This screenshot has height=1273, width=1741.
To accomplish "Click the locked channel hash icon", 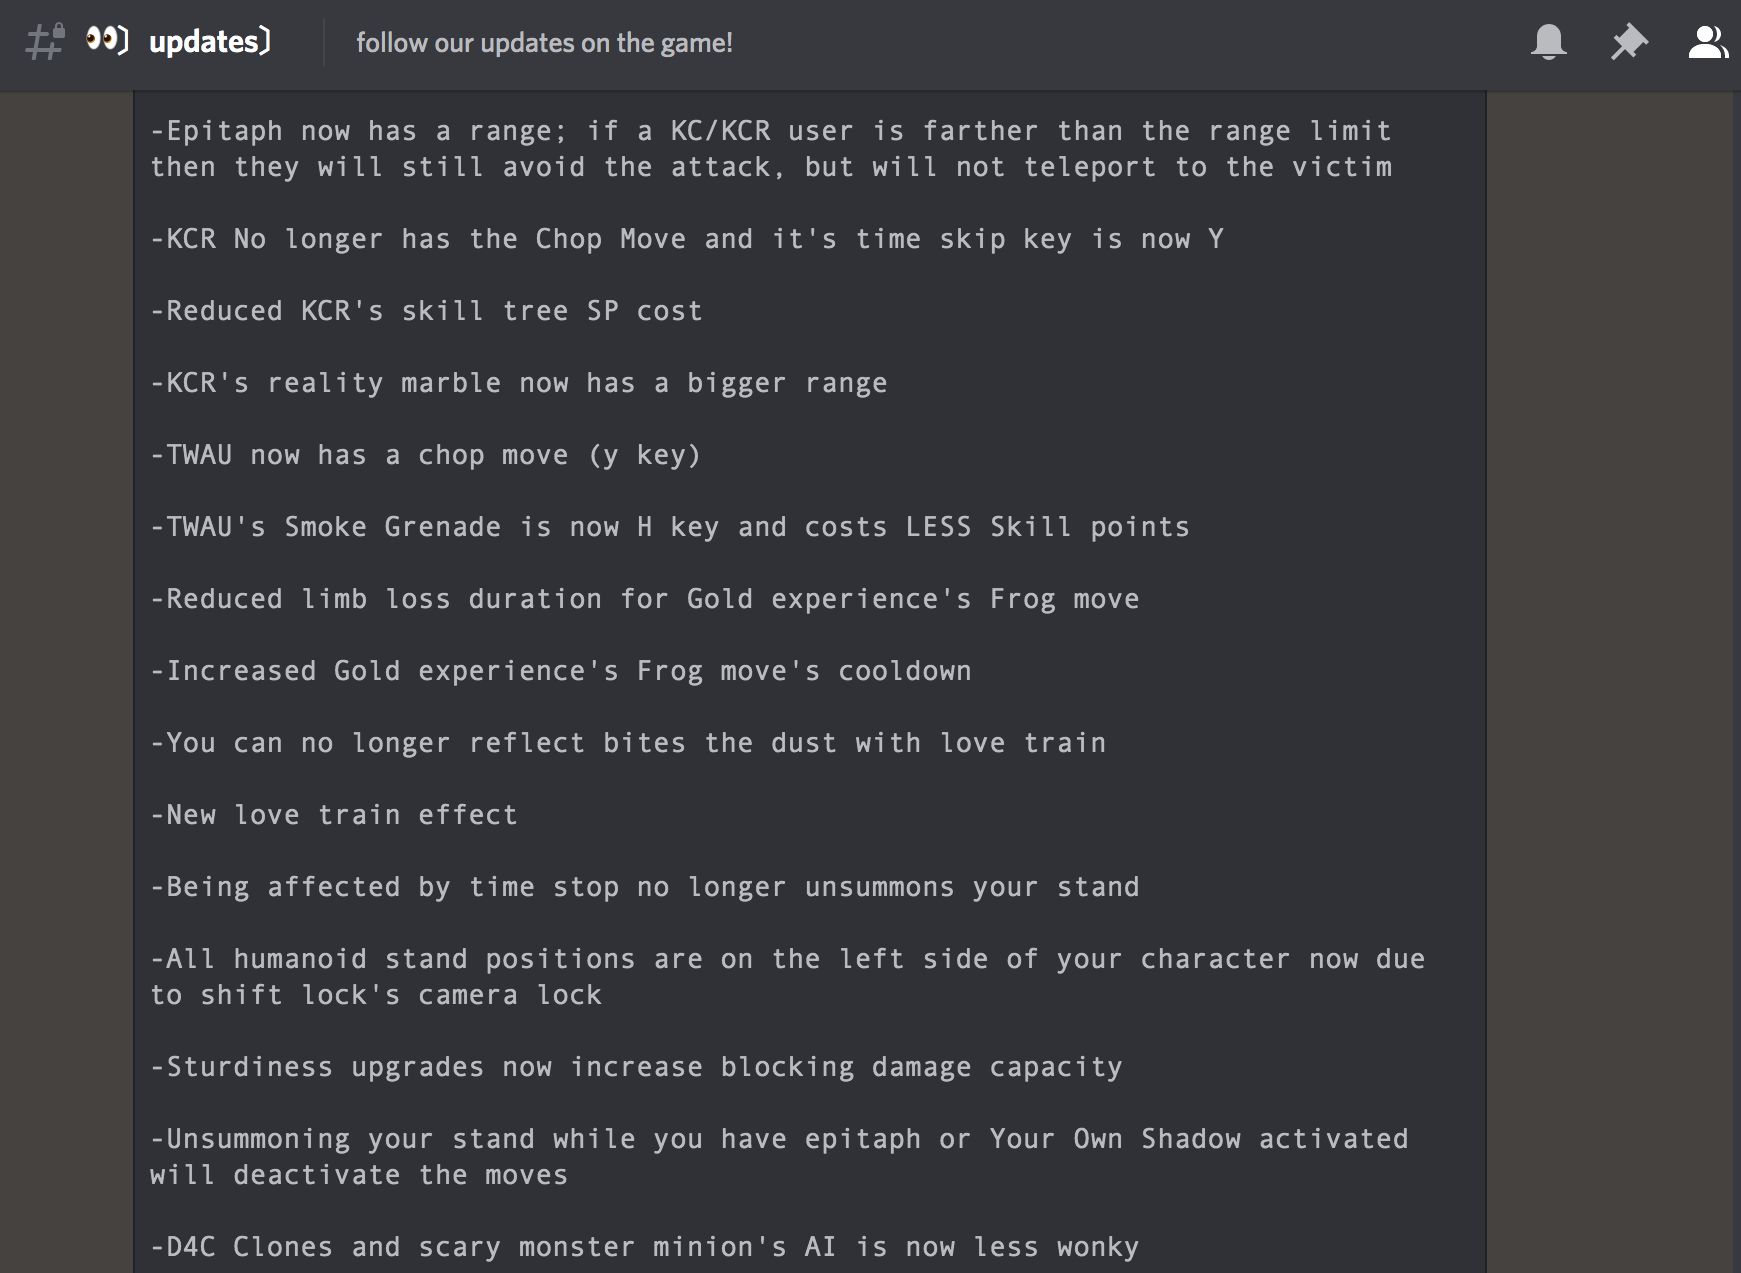I will [45, 42].
